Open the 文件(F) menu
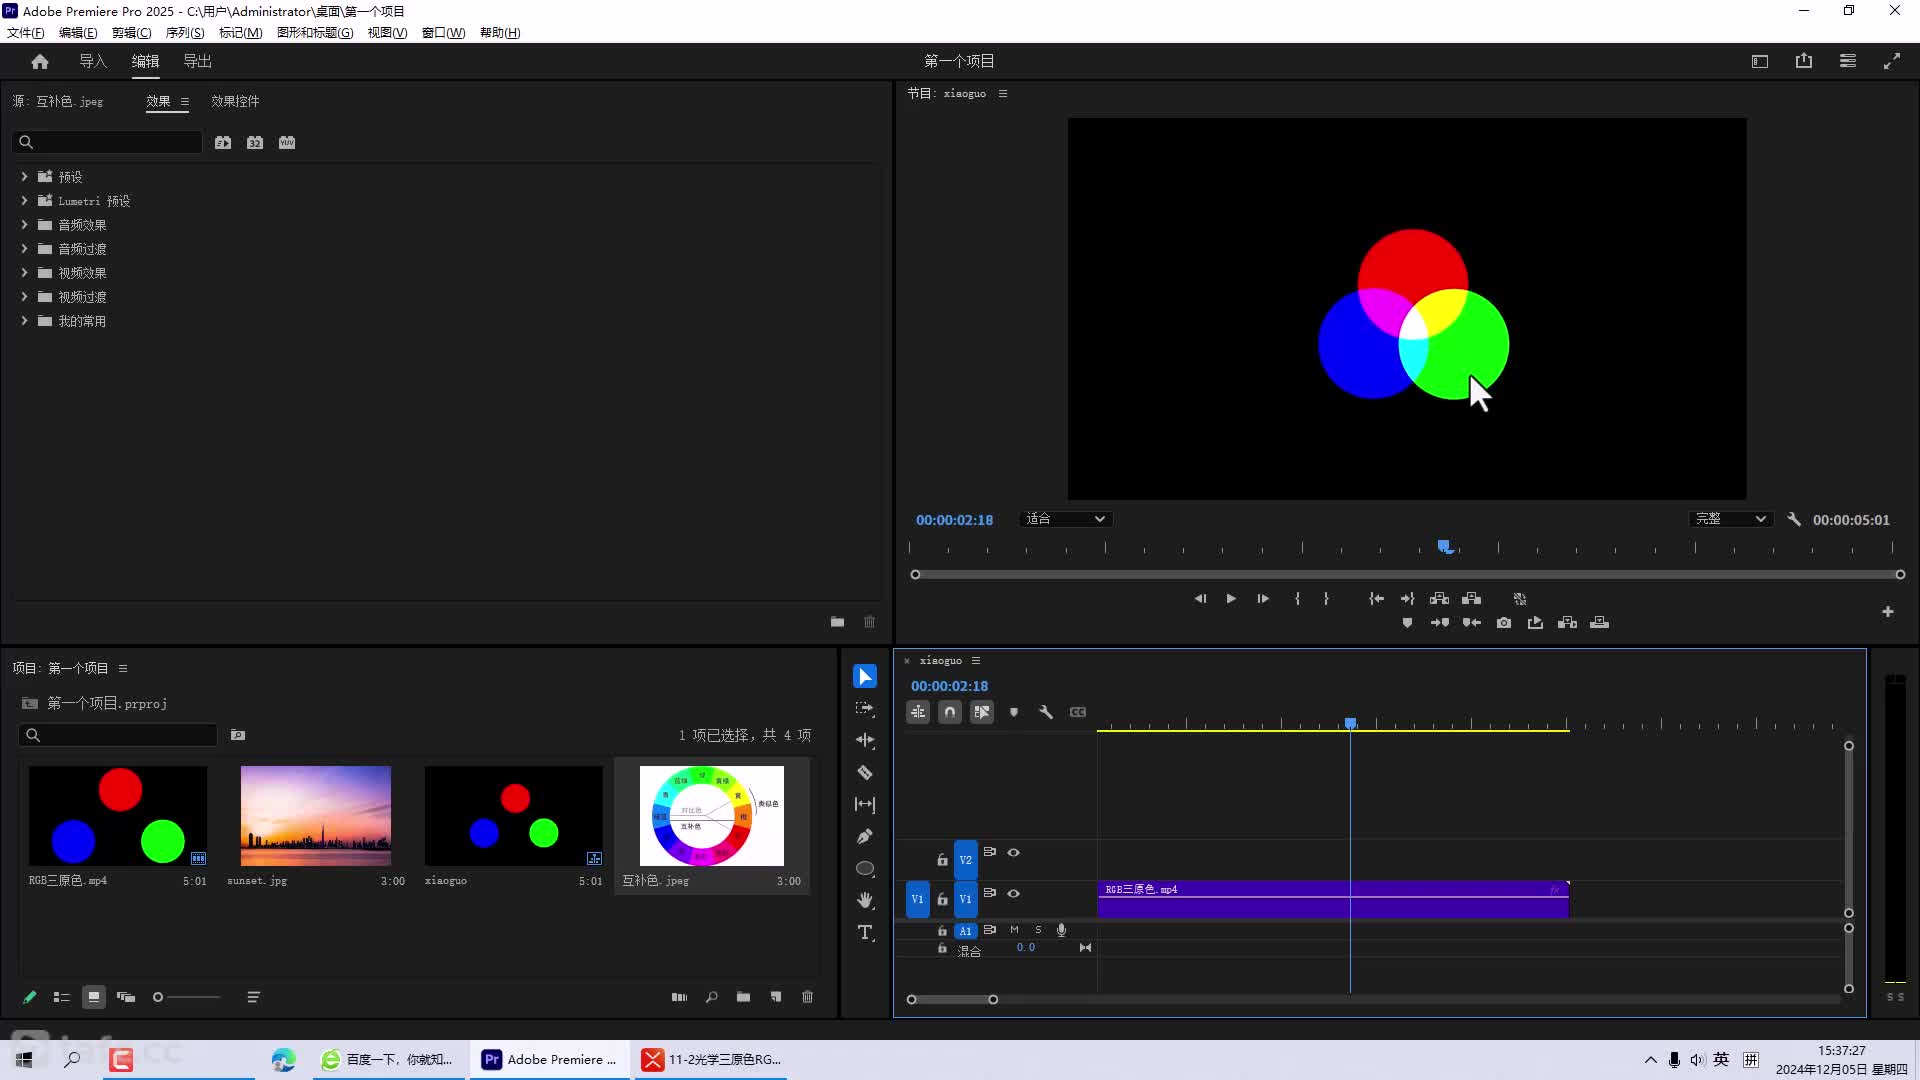The height and width of the screenshot is (1080, 1920). (x=26, y=33)
